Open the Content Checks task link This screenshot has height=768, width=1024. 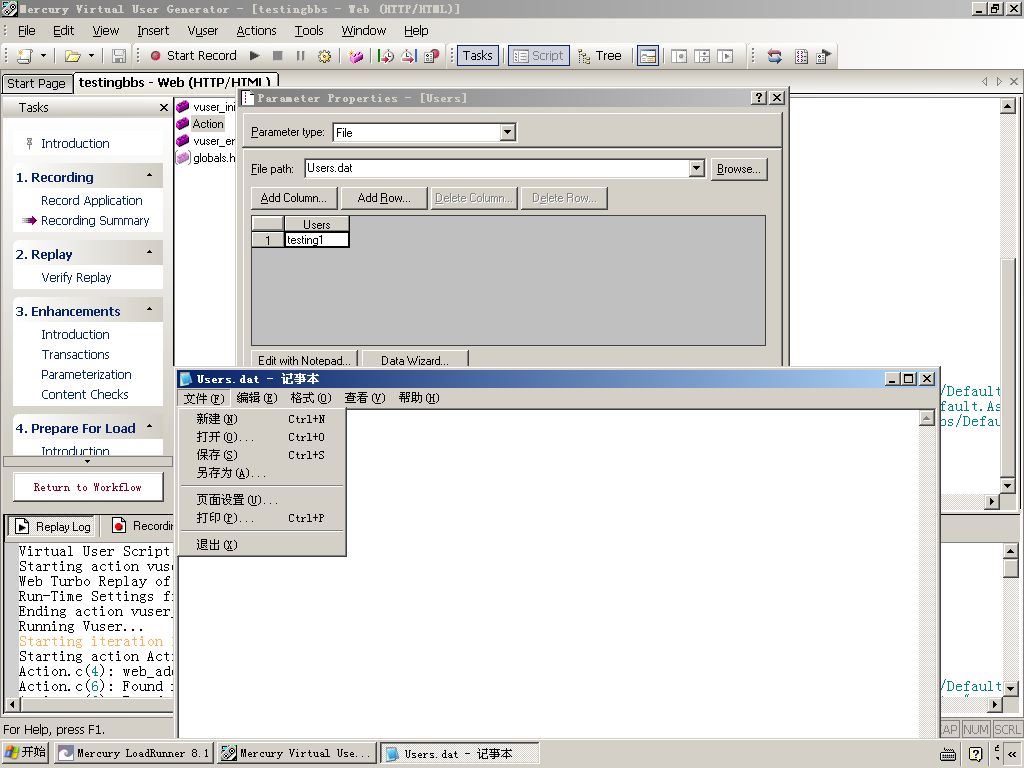(85, 394)
